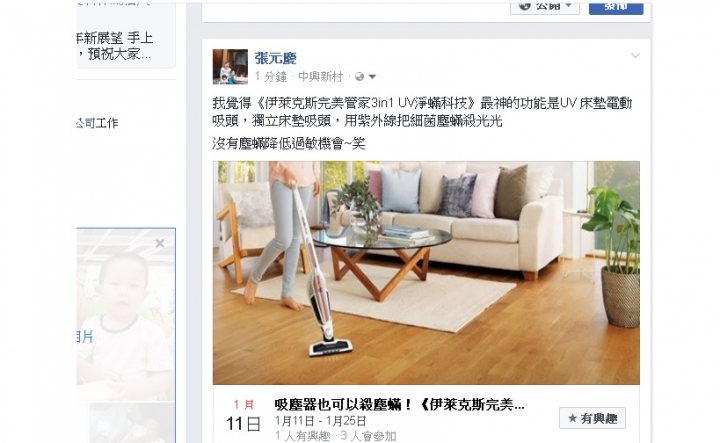Visit the 張元慶 profile name link

tap(276, 58)
